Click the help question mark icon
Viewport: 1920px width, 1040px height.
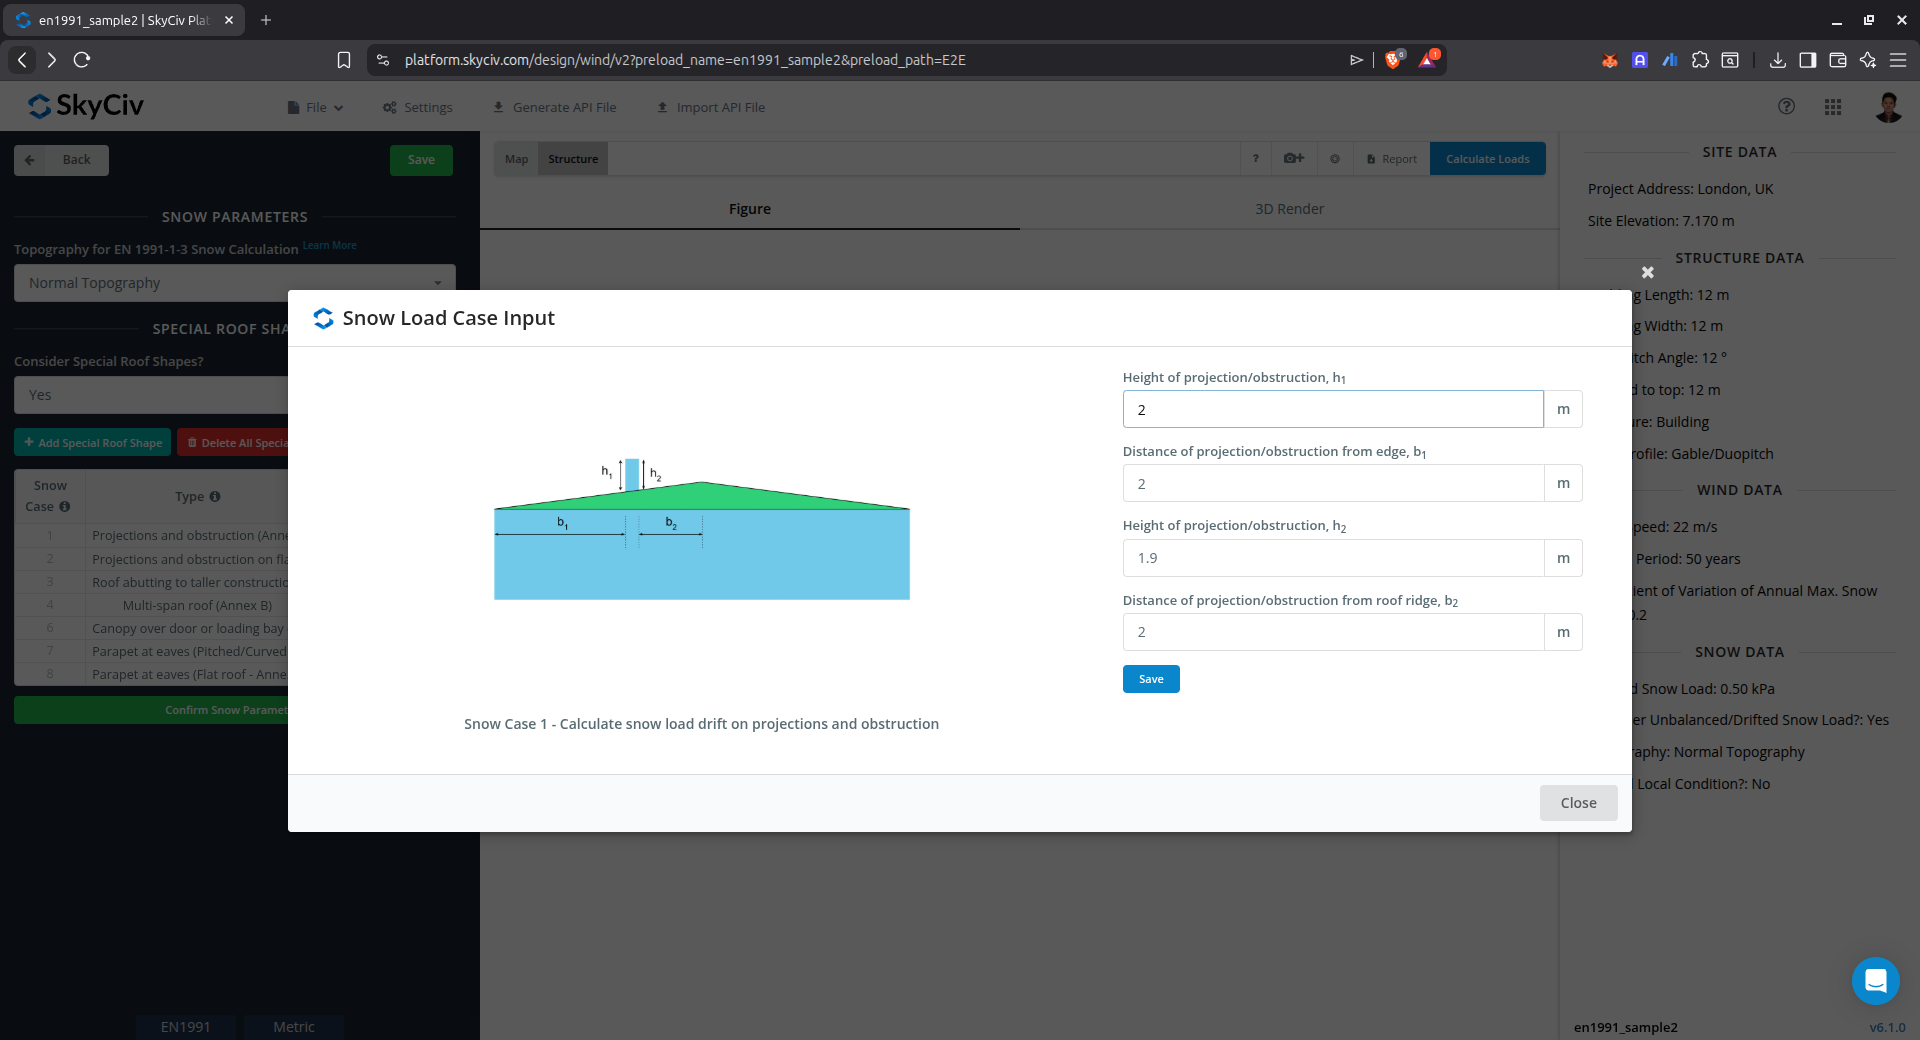[x=1786, y=107]
